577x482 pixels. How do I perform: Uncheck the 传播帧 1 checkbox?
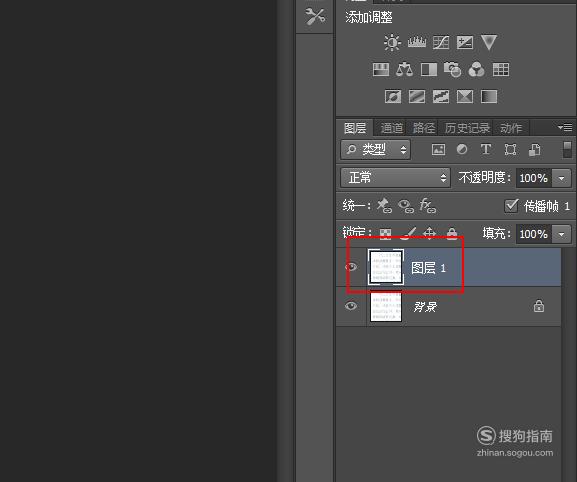pos(511,205)
